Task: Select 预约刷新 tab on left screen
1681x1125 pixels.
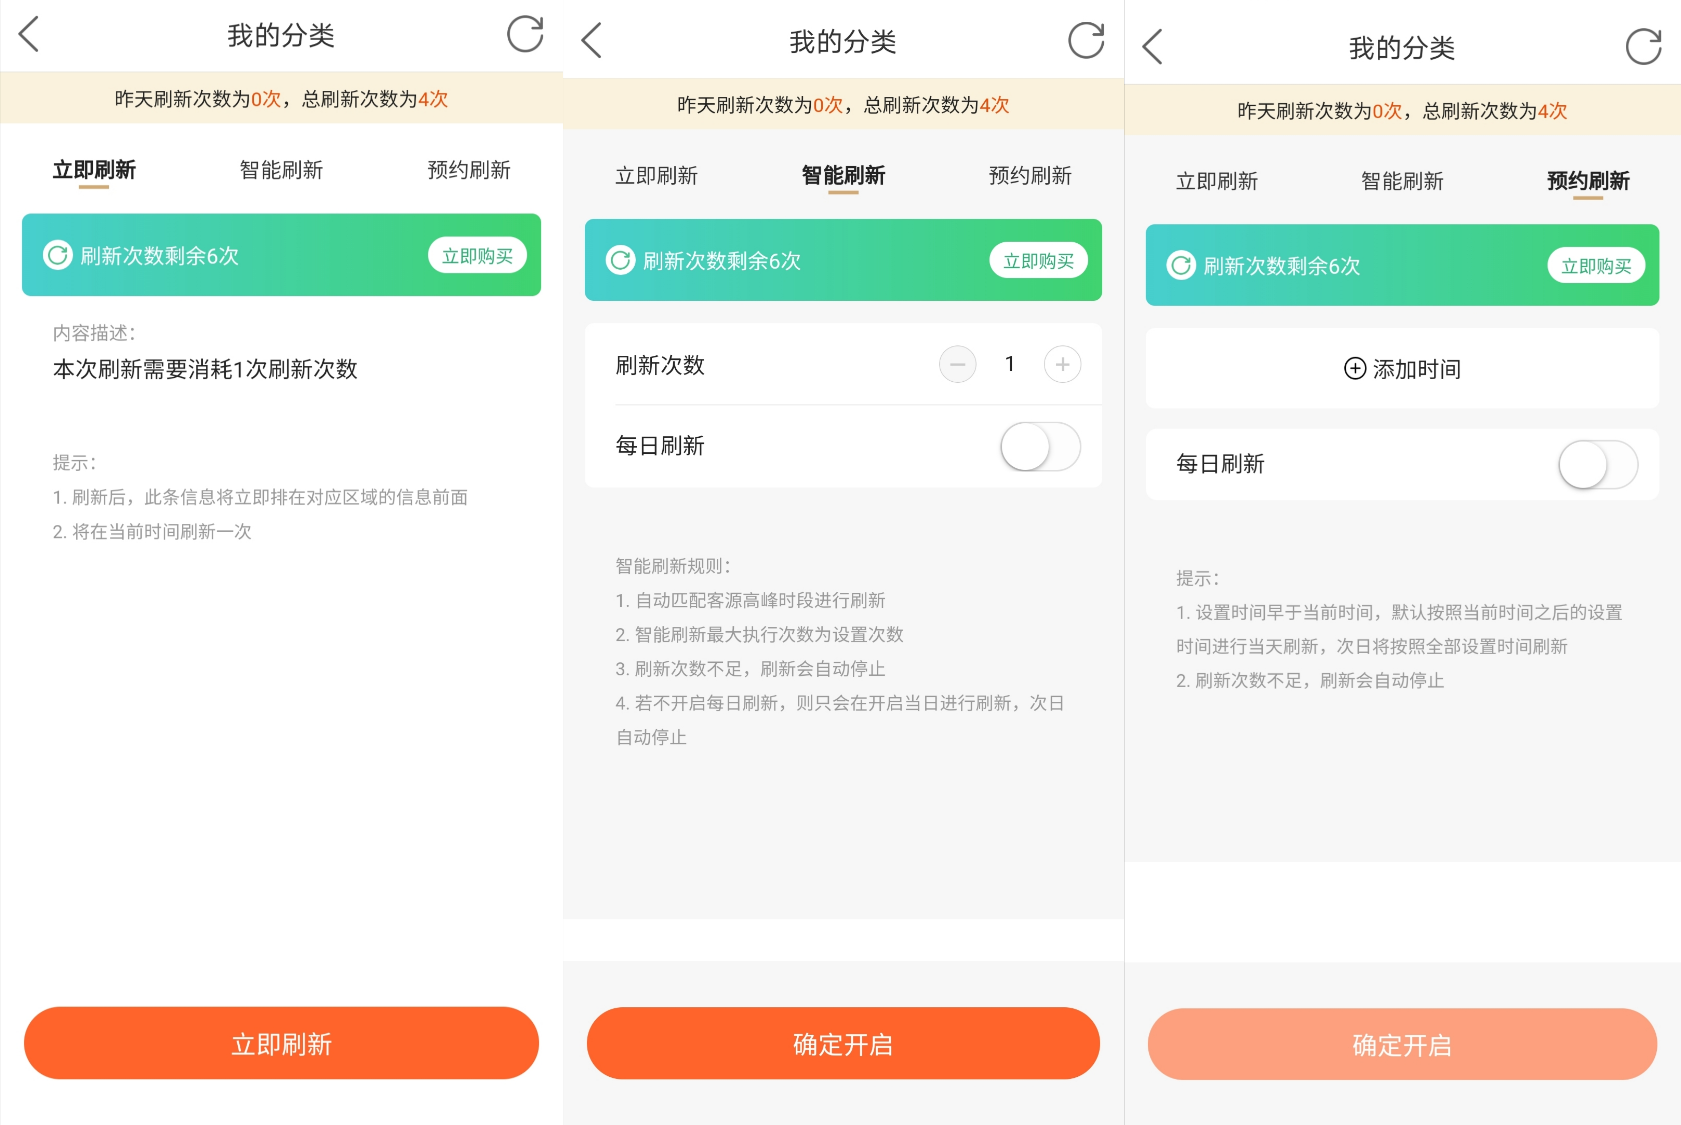Action: [469, 170]
